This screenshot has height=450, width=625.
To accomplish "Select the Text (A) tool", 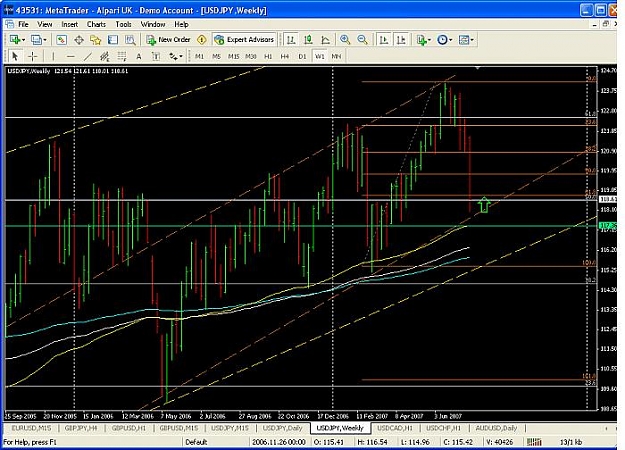I will 139,57.
